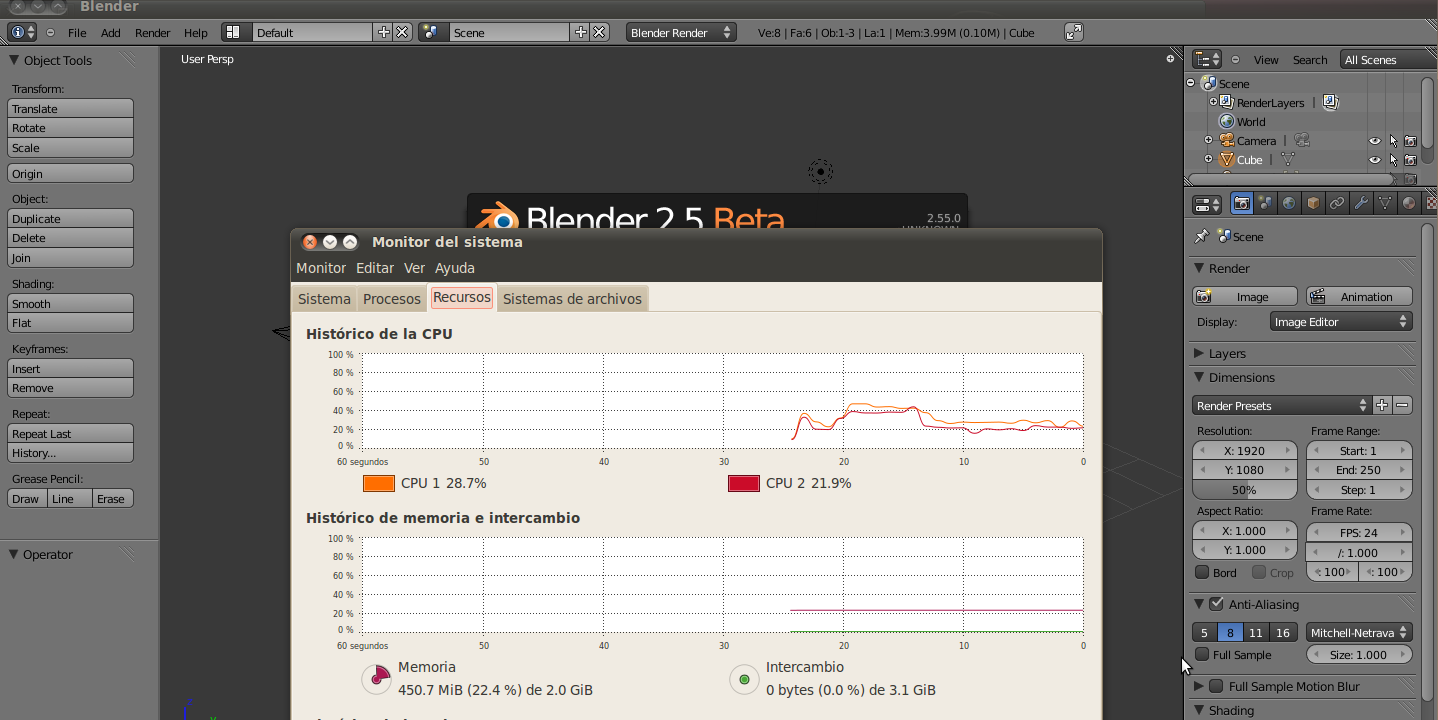Add a render preset with plus button
This screenshot has height=720, width=1438.
[x=1382, y=405]
